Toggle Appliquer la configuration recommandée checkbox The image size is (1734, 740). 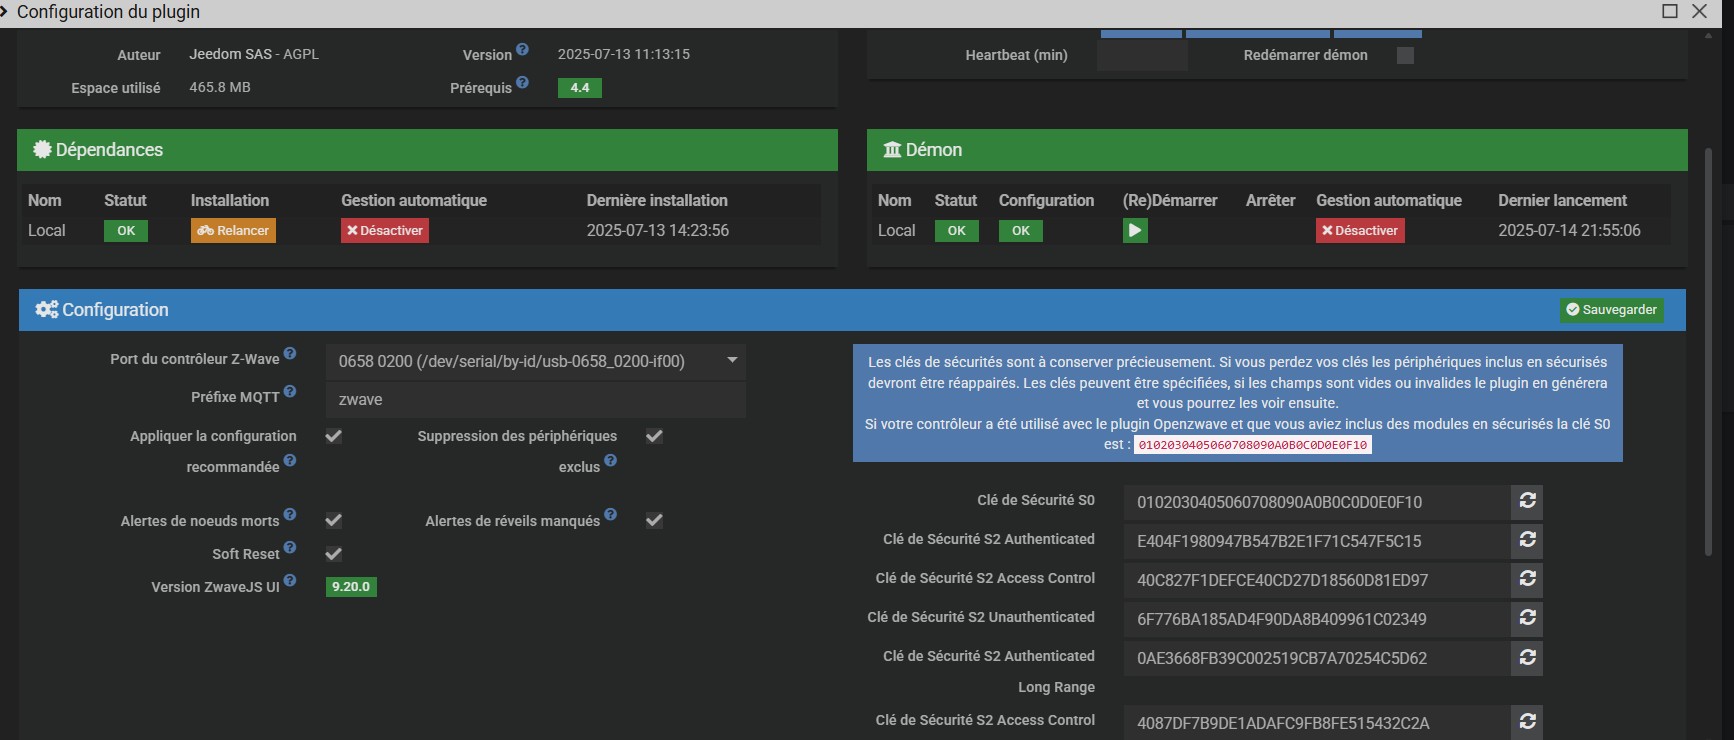click(x=334, y=436)
